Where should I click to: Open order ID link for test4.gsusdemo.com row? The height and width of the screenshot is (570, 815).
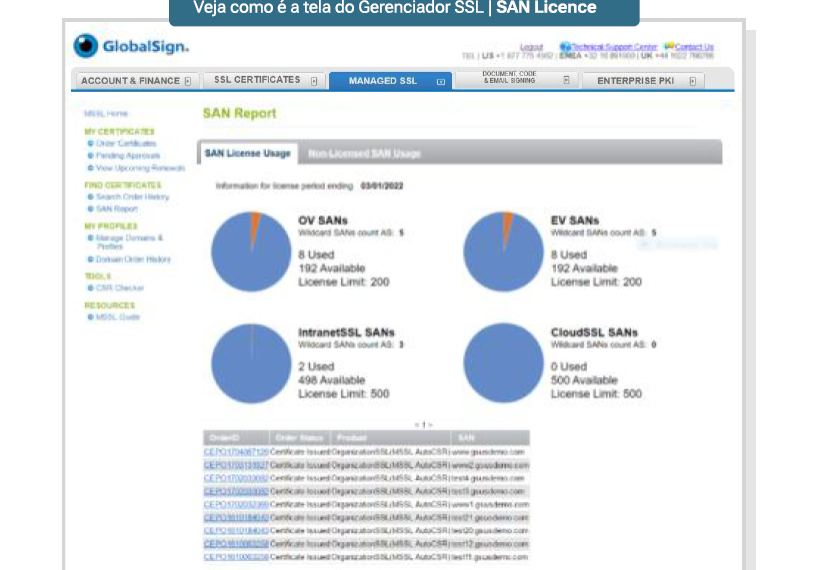point(236,478)
